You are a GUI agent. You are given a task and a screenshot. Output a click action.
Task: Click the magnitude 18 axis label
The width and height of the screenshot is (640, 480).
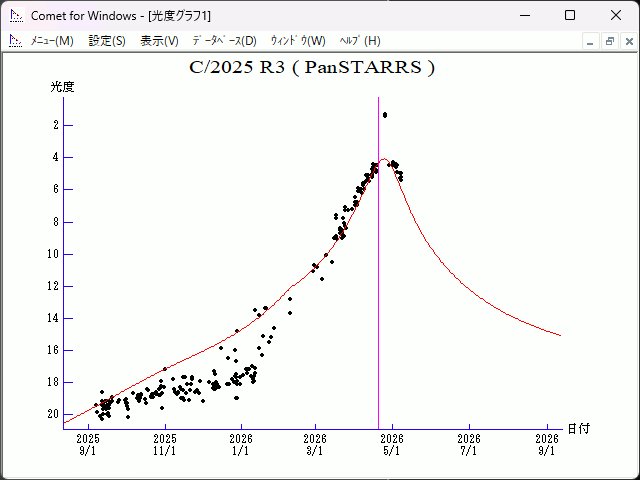point(53,382)
